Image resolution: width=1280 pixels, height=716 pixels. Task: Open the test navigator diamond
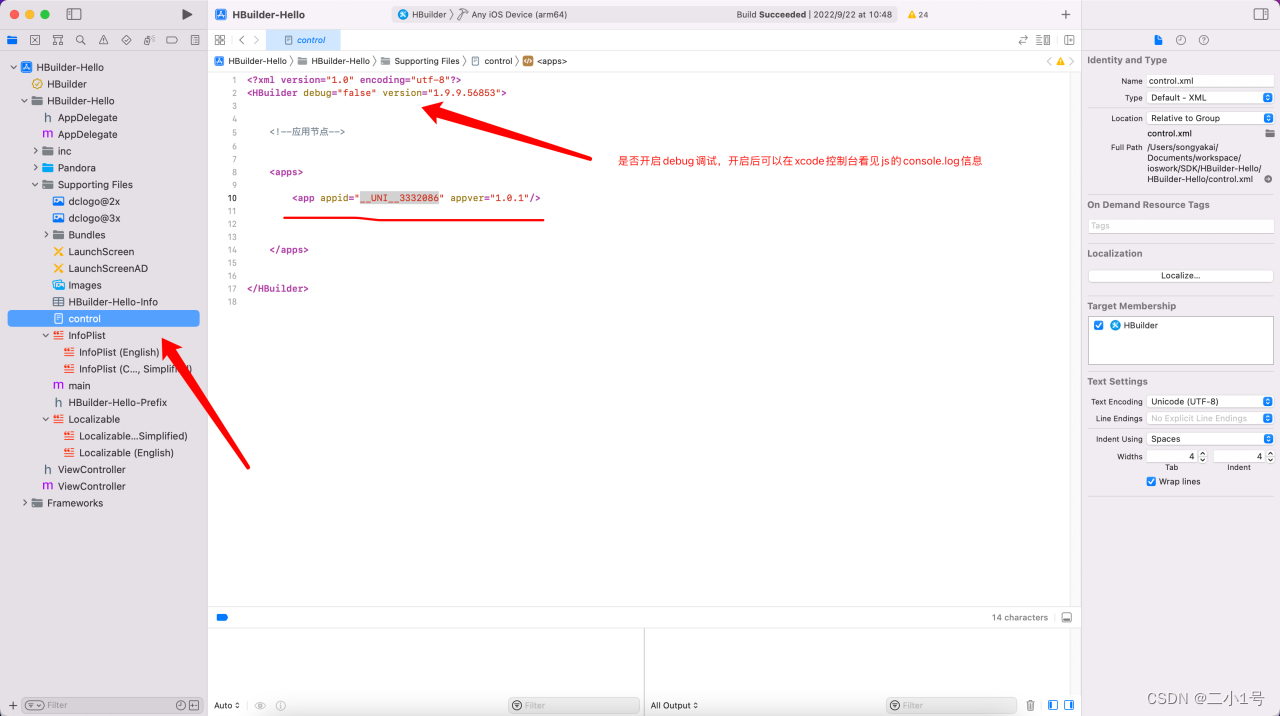[126, 40]
